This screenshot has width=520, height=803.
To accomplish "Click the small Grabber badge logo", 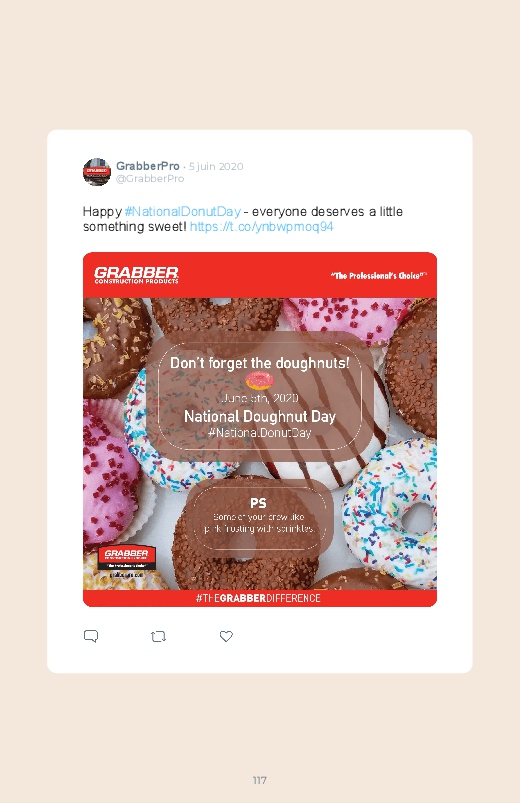I will (127, 557).
